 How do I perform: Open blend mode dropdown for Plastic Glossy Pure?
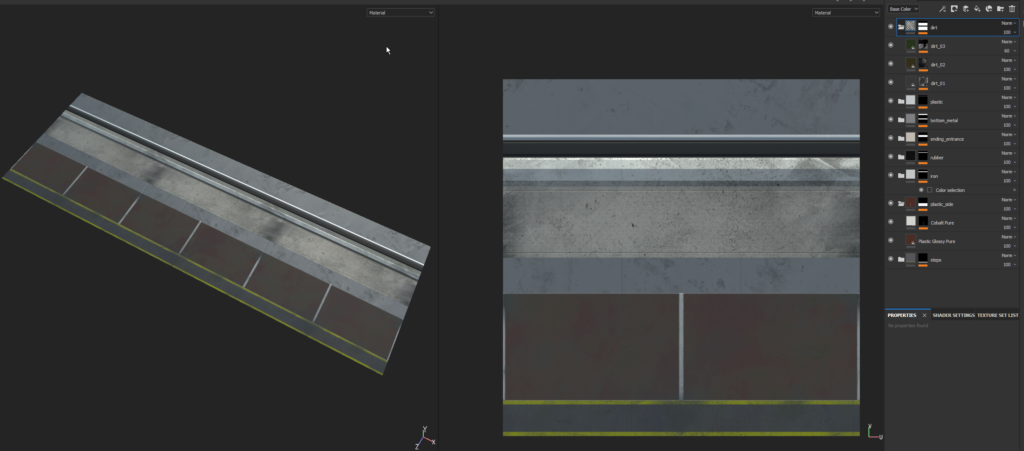(1009, 236)
